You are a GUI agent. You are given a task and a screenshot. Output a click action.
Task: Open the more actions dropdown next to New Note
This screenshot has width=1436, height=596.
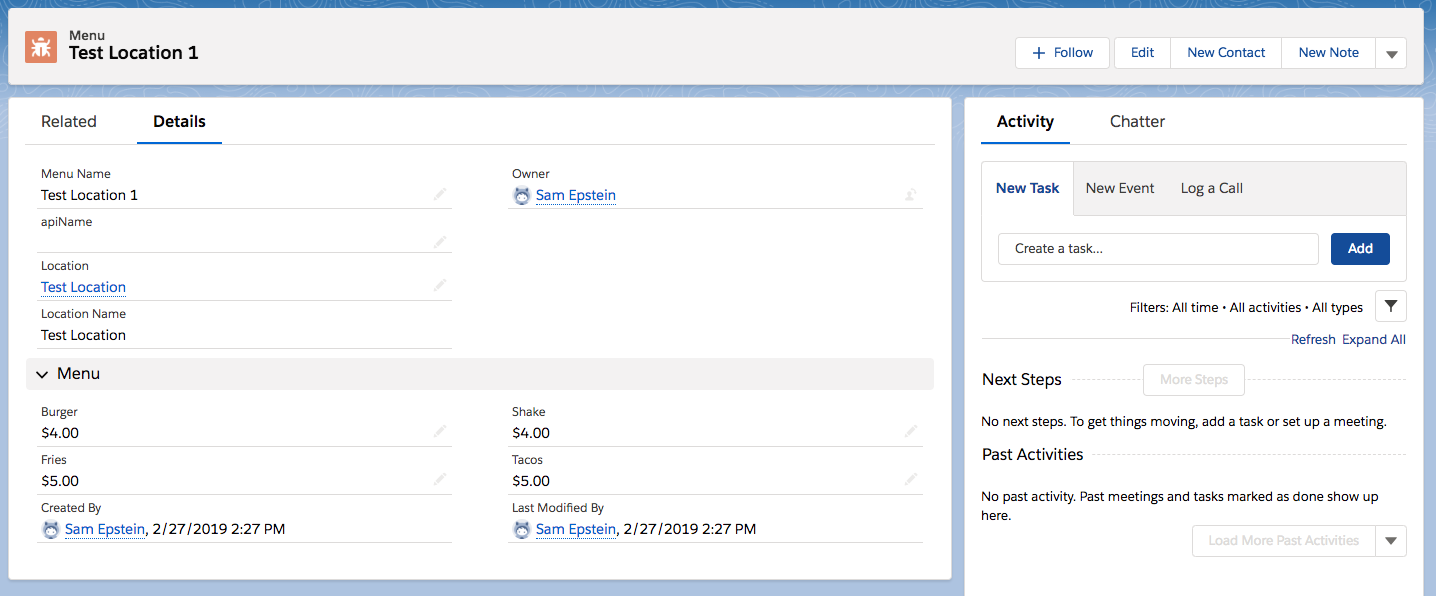coord(1391,54)
